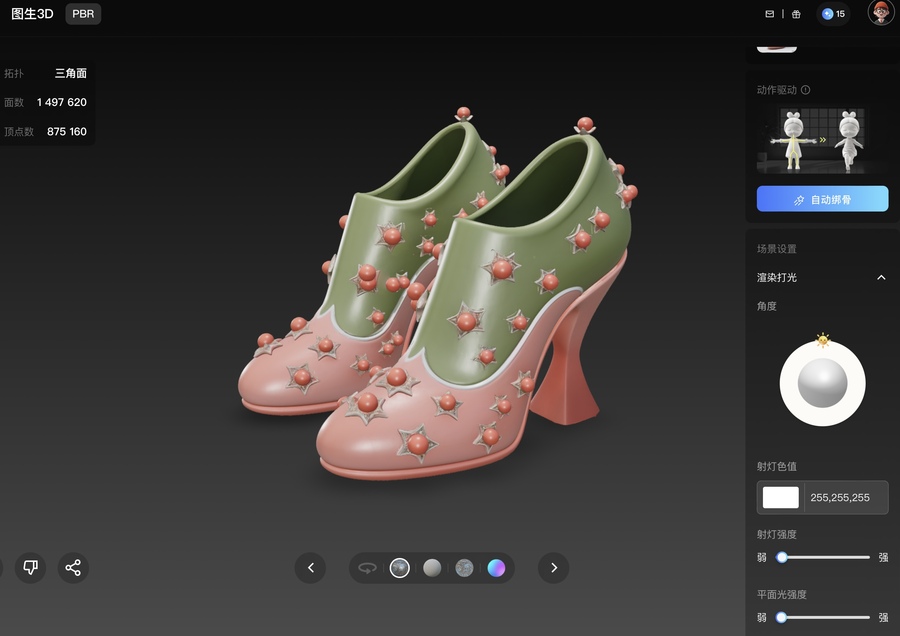900x636 pixels.
Task: Select the PBR mode tag
Action: pos(83,14)
